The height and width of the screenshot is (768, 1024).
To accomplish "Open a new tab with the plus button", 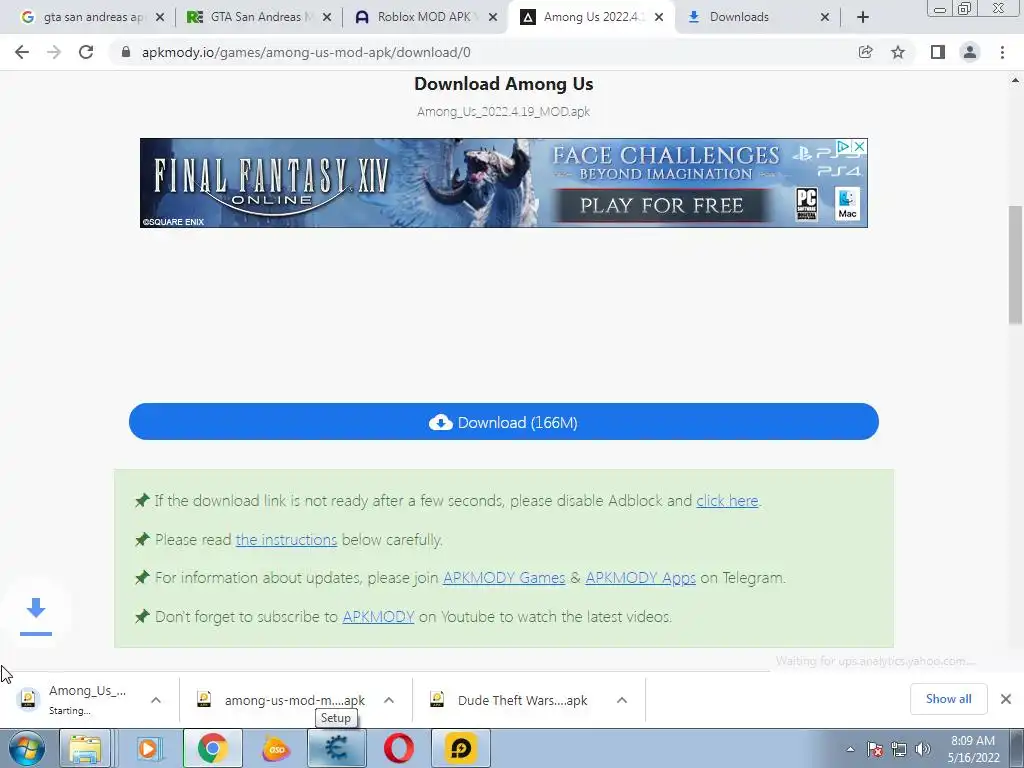I will pyautogui.click(x=863, y=17).
